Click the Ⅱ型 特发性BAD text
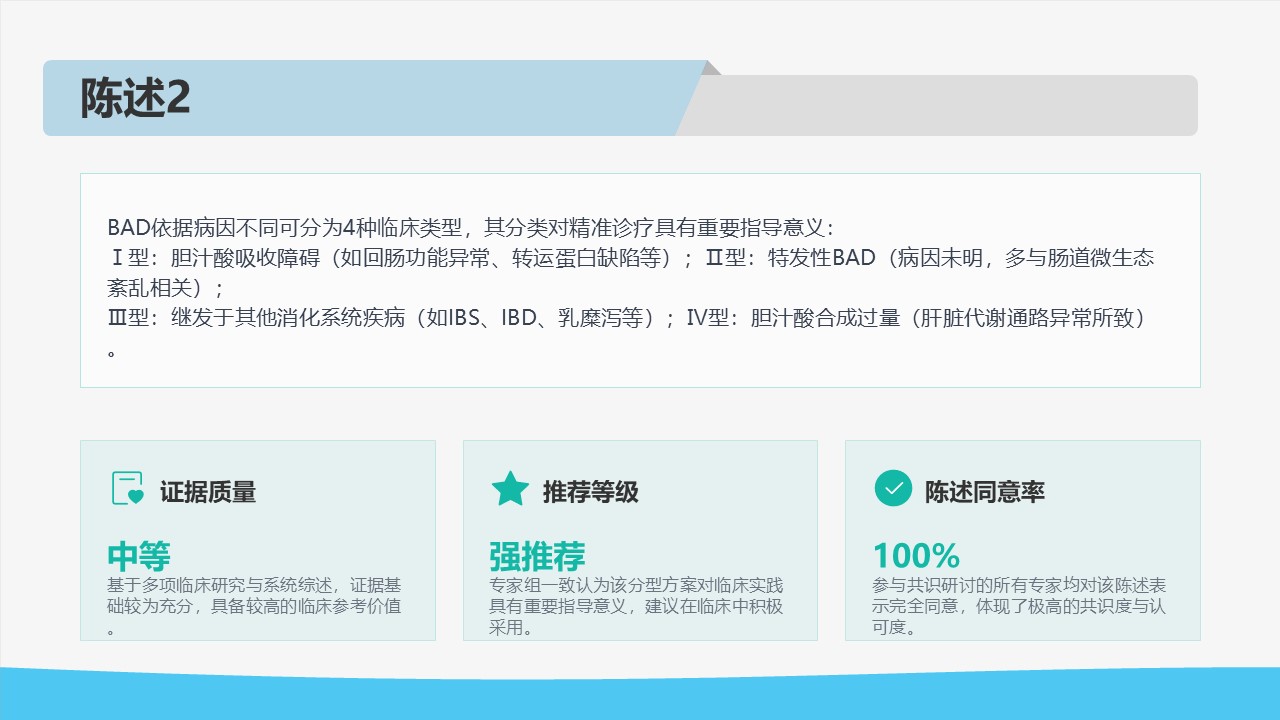The height and width of the screenshot is (720, 1280). pyautogui.click(x=930, y=257)
